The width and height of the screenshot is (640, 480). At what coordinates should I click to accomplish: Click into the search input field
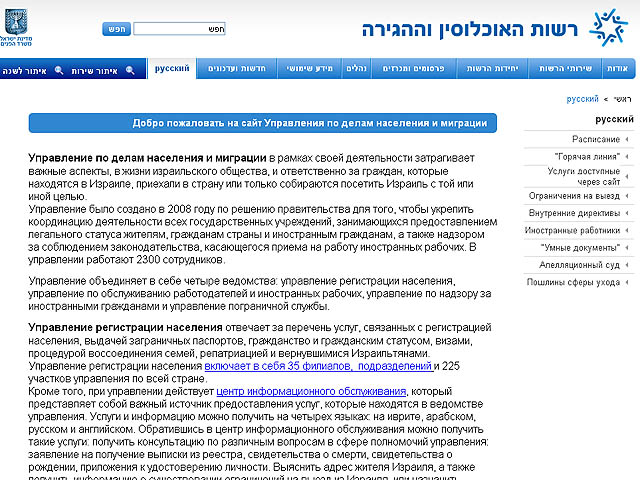pyautogui.click(x=179, y=29)
